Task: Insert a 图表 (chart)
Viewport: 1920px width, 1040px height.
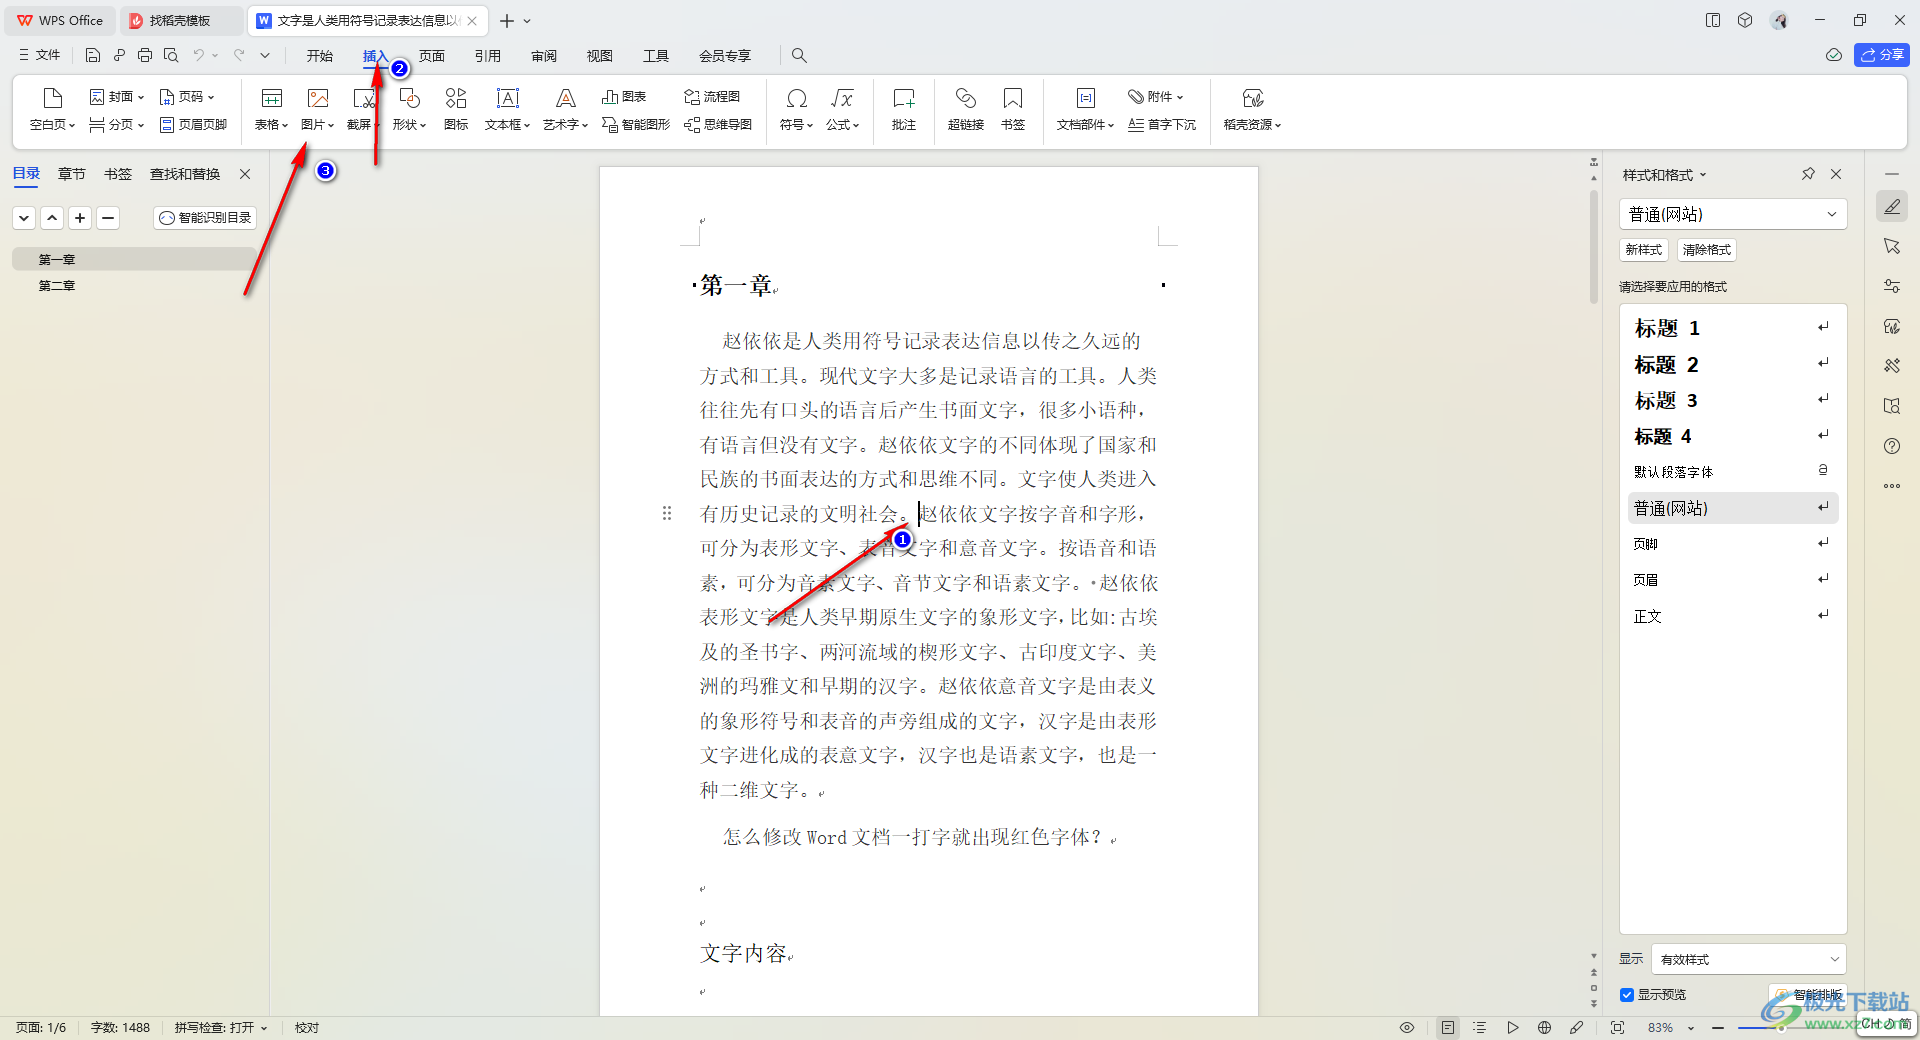Action: click(x=624, y=97)
